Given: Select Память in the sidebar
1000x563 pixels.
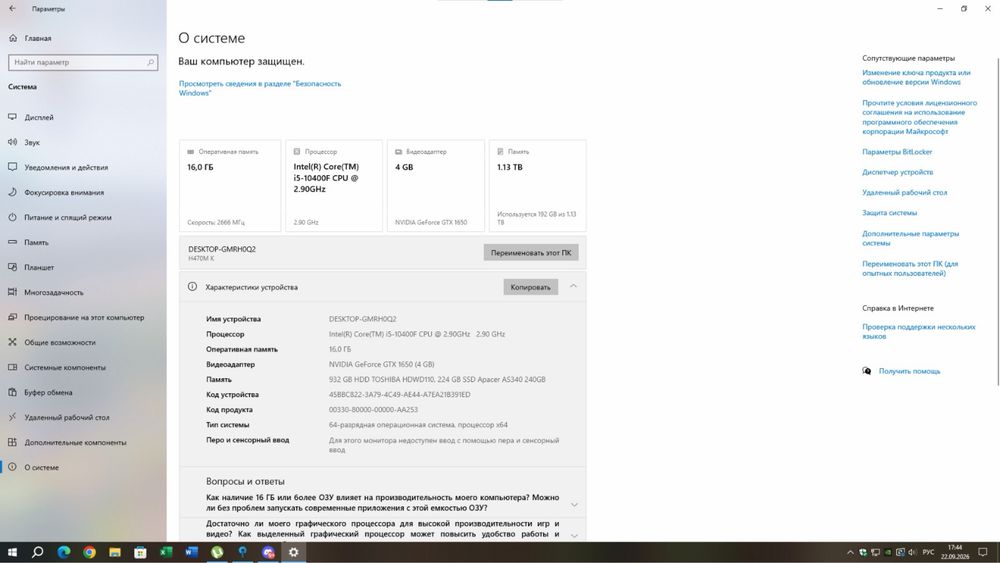Looking at the screenshot, I should tap(36, 242).
